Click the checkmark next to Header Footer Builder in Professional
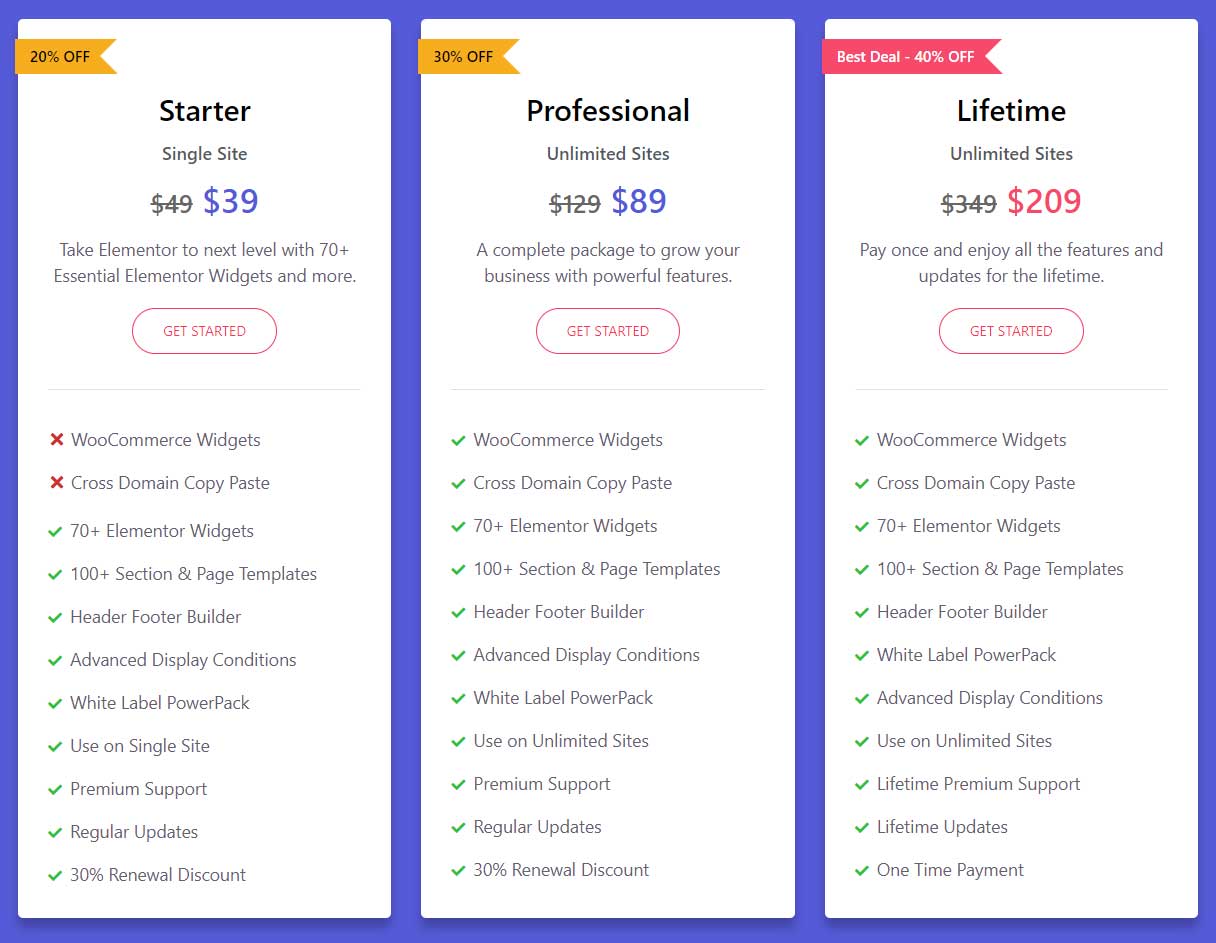Viewport: 1216px width, 943px height. coord(459,612)
